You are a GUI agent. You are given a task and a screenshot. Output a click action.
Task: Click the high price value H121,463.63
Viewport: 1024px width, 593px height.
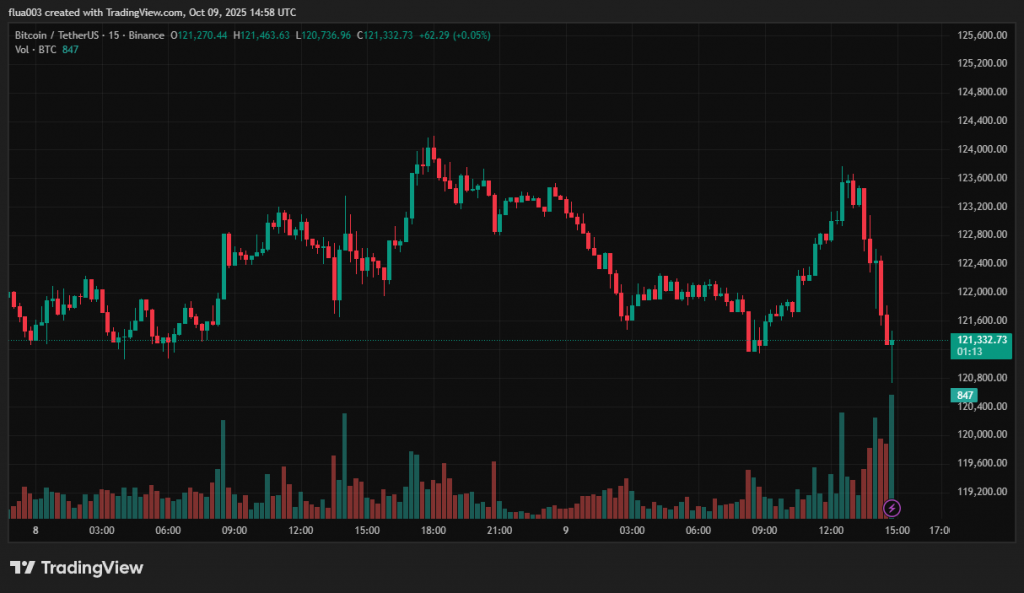point(264,35)
